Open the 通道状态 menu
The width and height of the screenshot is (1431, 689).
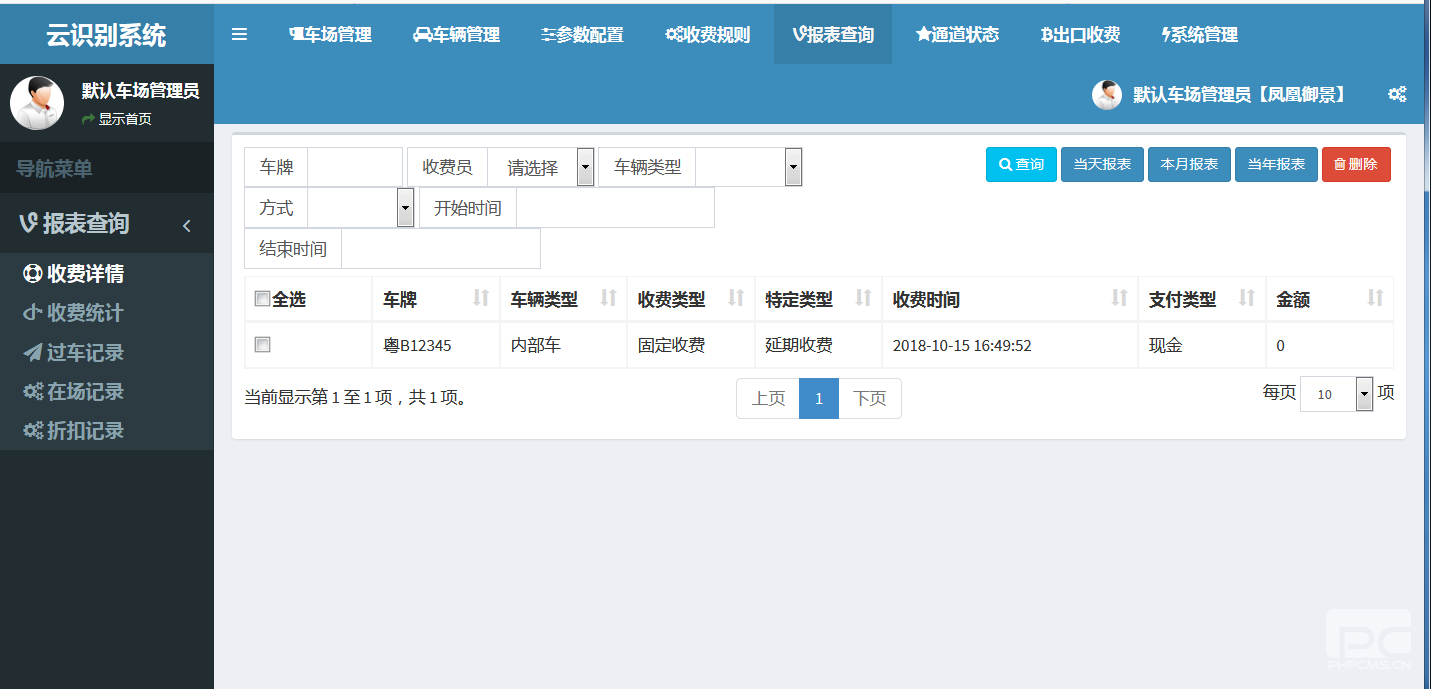point(957,35)
